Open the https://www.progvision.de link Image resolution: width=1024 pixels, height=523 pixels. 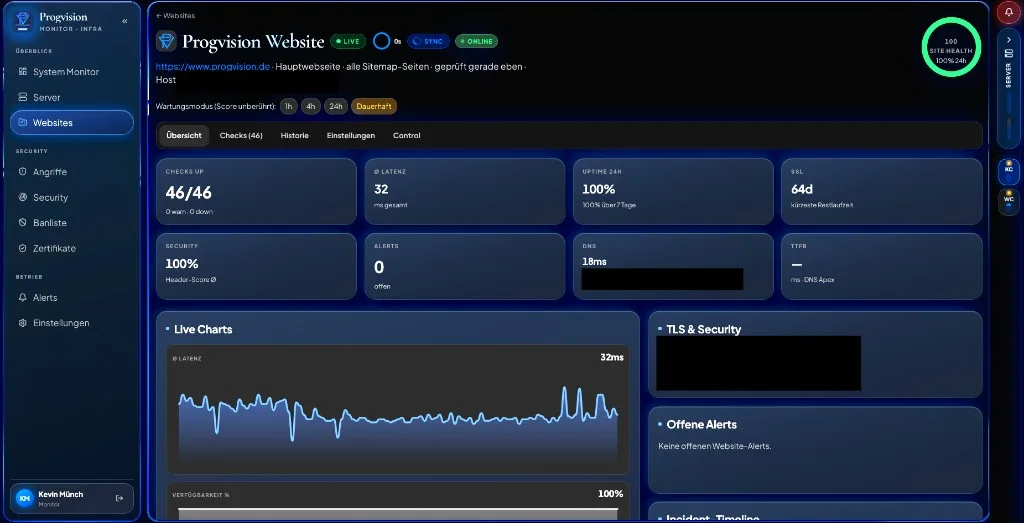tap(213, 67)
